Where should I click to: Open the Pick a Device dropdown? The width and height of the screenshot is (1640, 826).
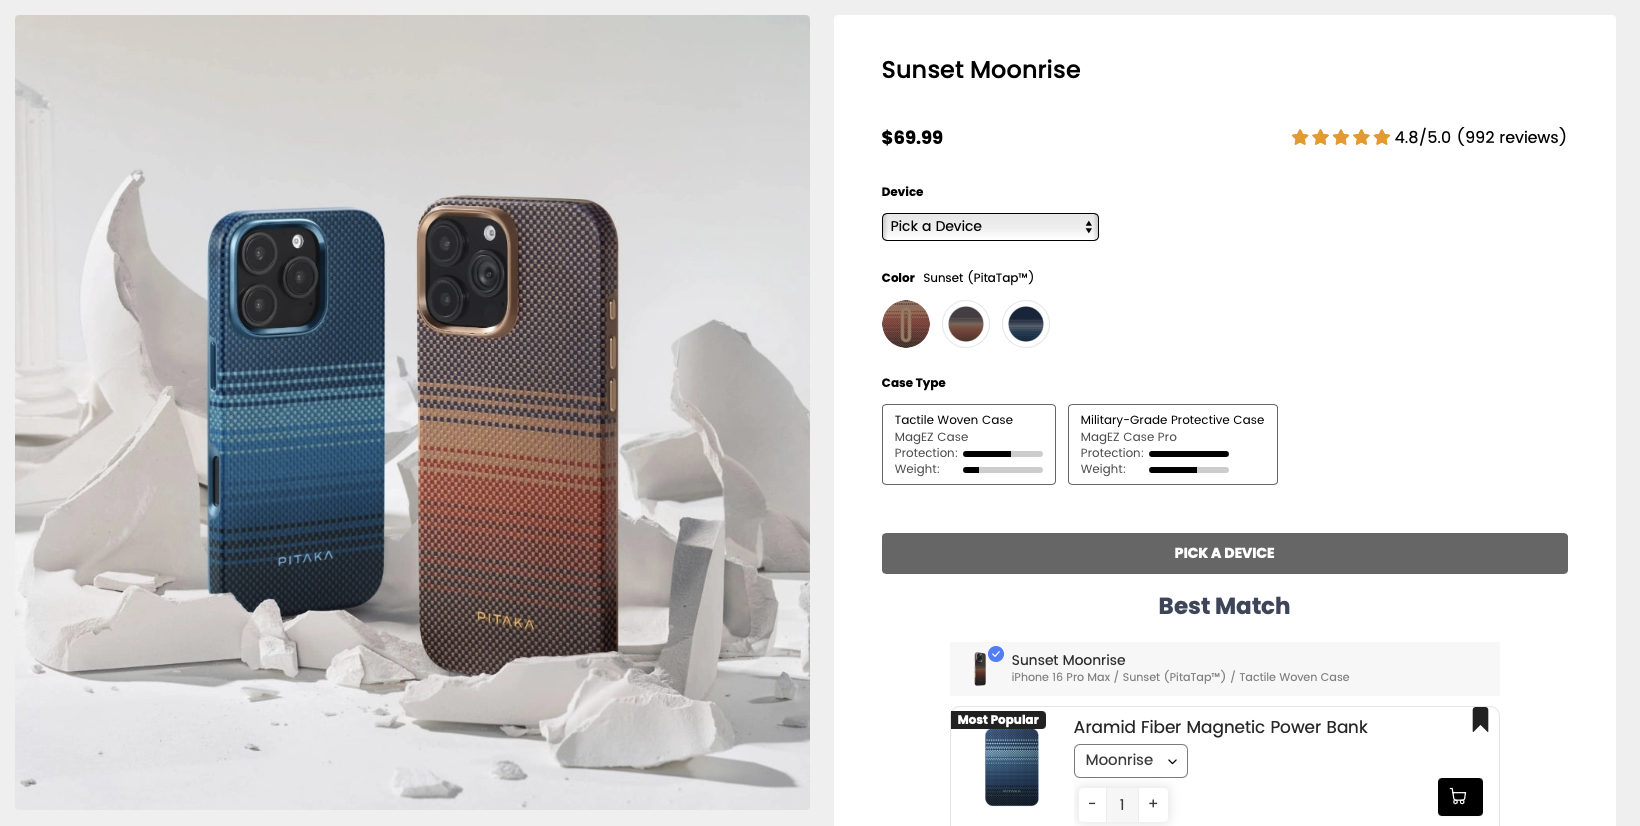pos(990,227)
